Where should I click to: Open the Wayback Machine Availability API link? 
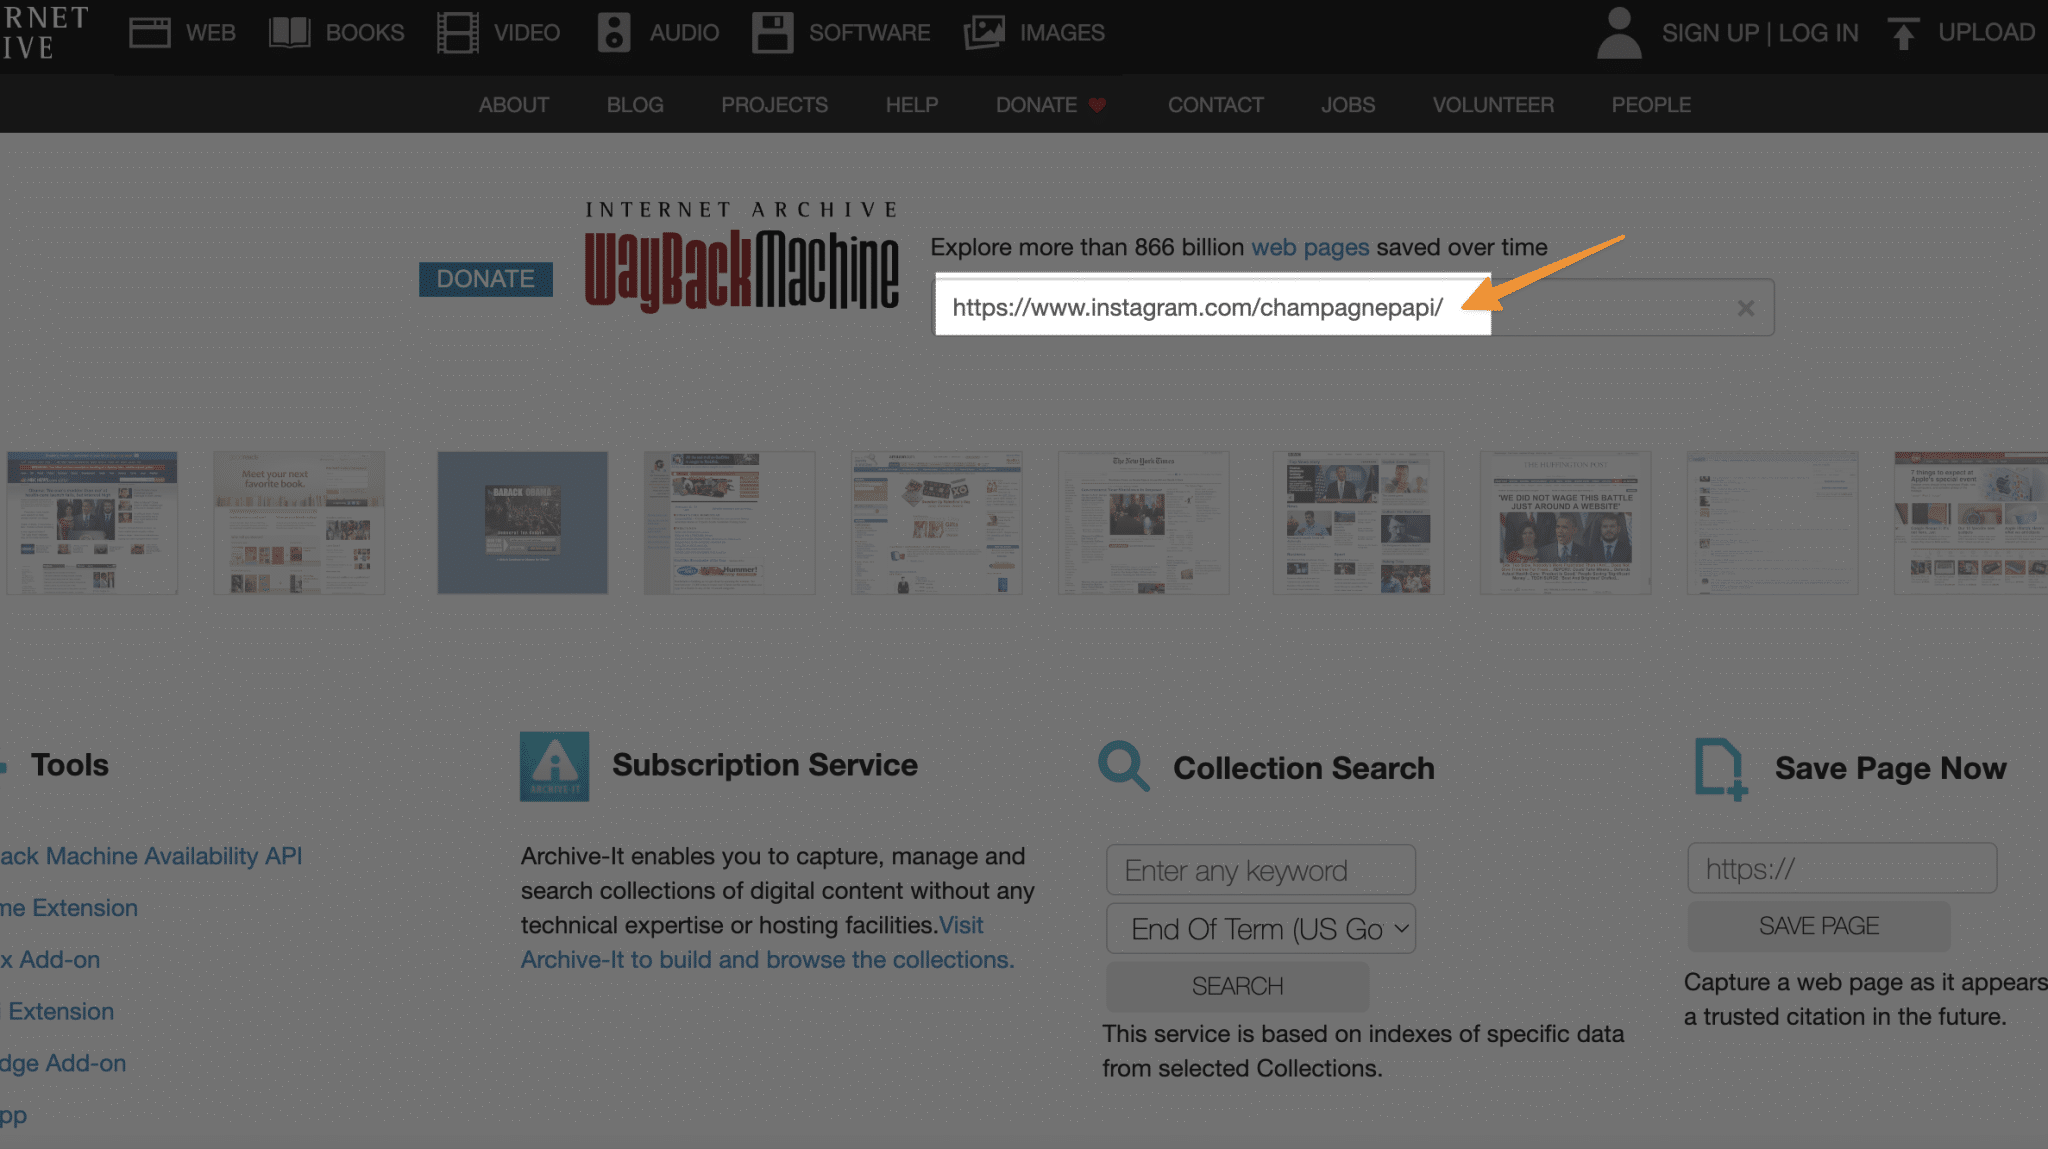pyautogui.click(x=150, y=856)
